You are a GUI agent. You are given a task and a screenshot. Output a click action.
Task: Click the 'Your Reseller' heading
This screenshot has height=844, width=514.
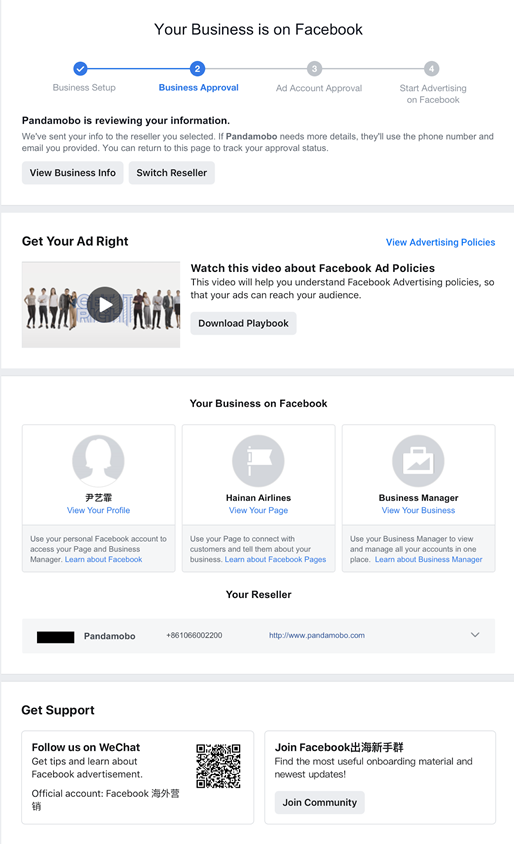[258, 595]
